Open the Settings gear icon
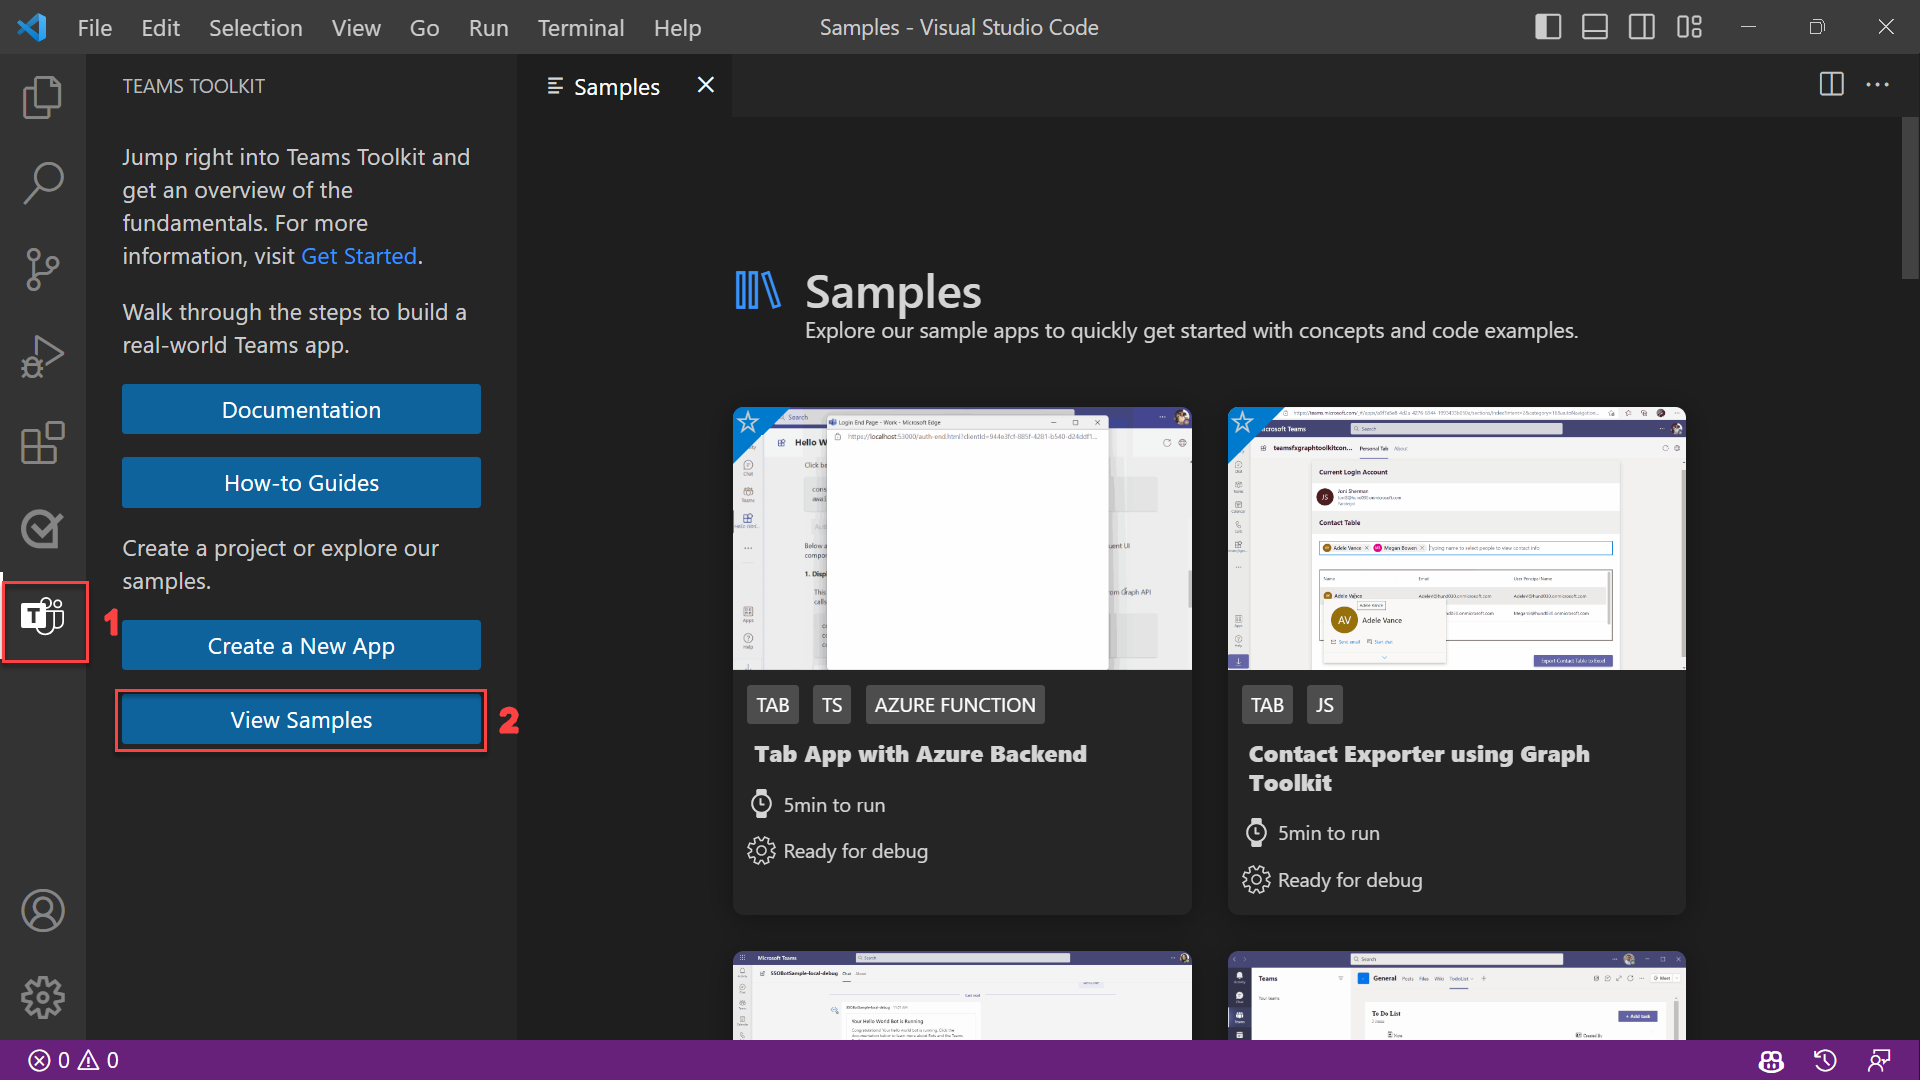Screen dimensions: 1920x1080 pos(42,998)
